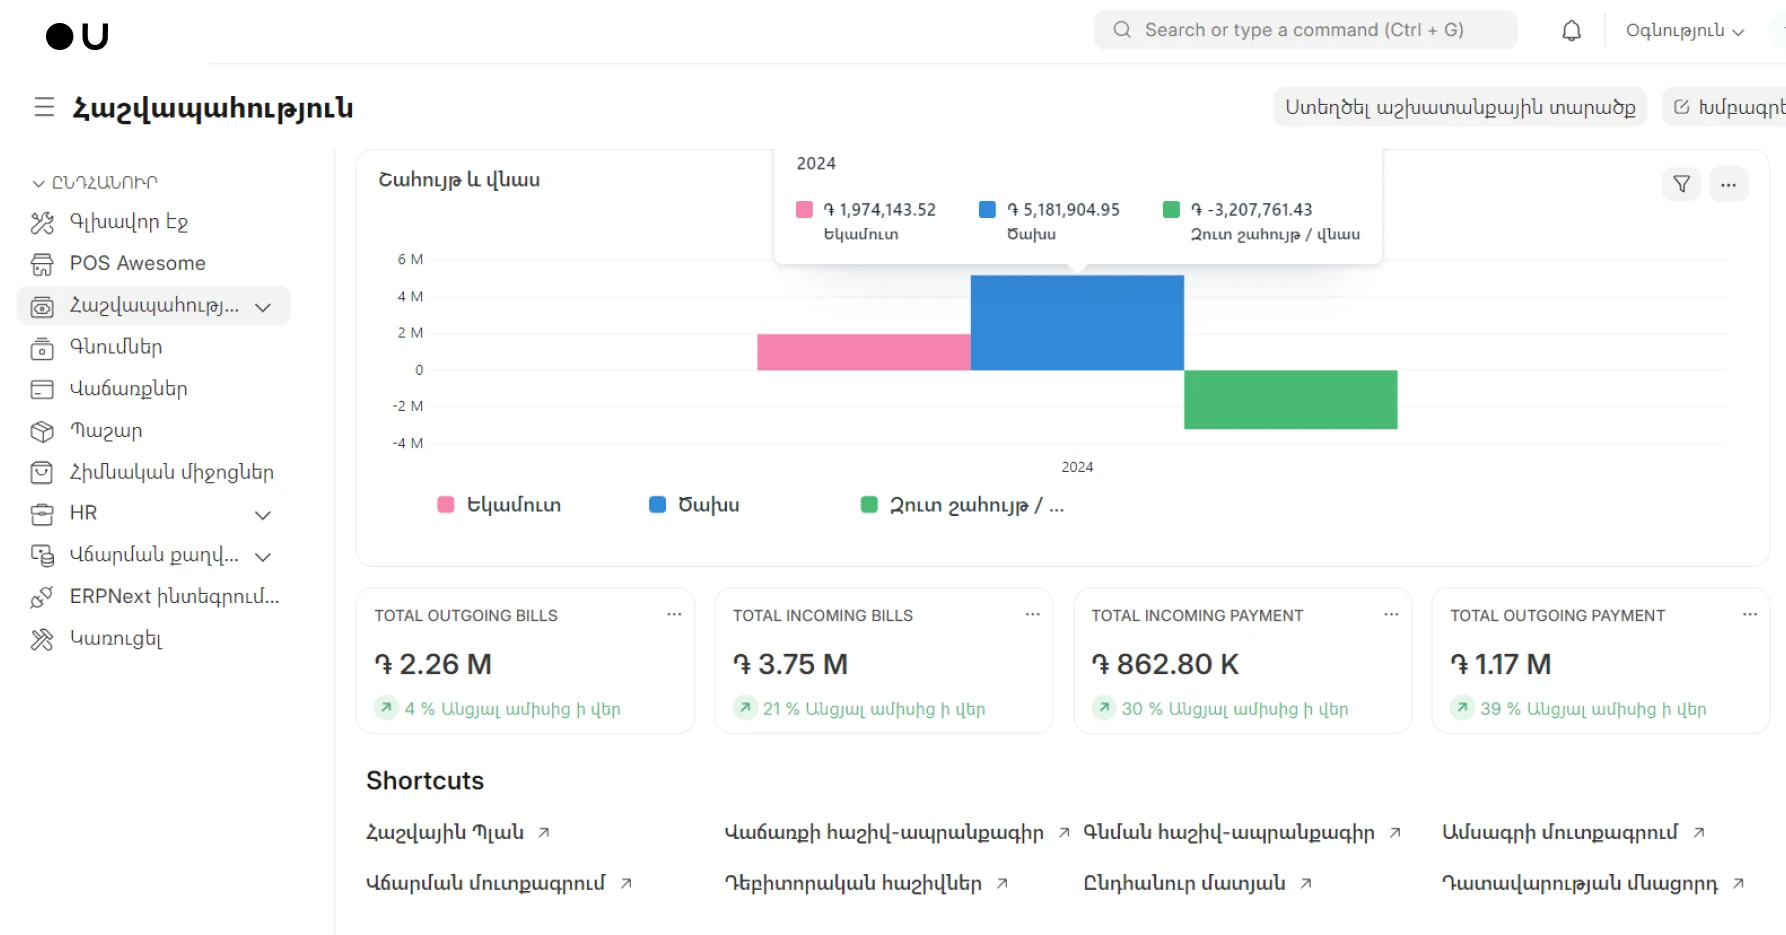1786x935 pixels.
Task: Open the app logo home link
Action: pos(77,36)
